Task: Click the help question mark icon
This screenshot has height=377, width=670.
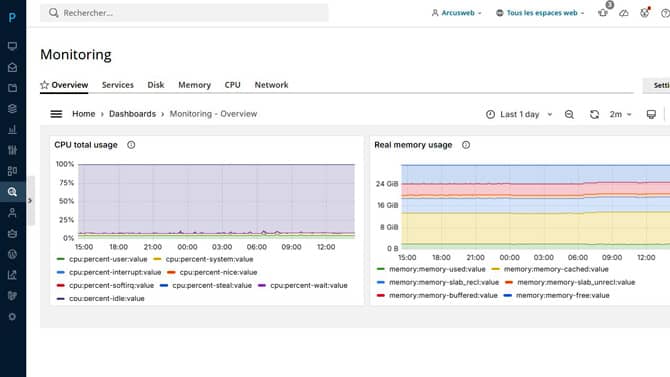Action: click(665, 13)
